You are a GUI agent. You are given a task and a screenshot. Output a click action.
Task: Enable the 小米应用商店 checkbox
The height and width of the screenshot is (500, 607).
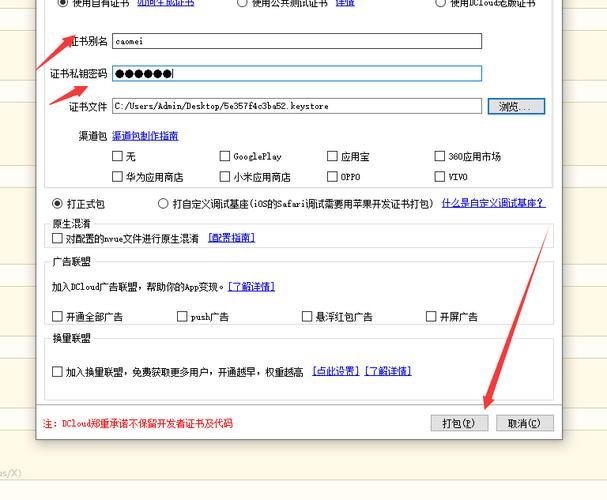click(225, 176)
